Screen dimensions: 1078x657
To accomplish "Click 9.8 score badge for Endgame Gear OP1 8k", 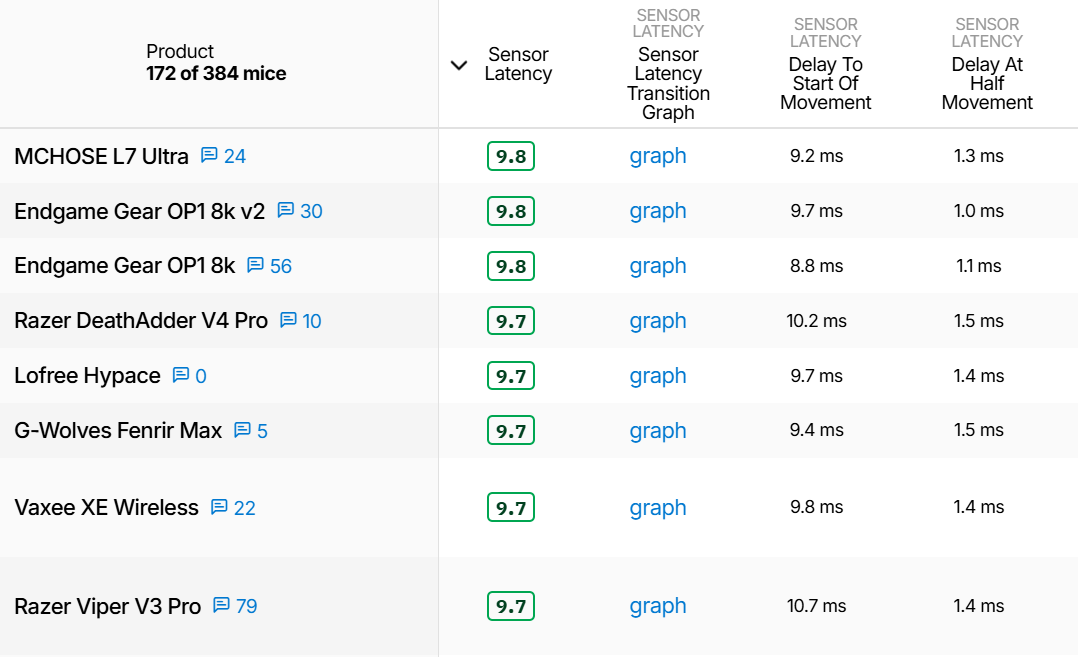I will (x=511, y=266).
